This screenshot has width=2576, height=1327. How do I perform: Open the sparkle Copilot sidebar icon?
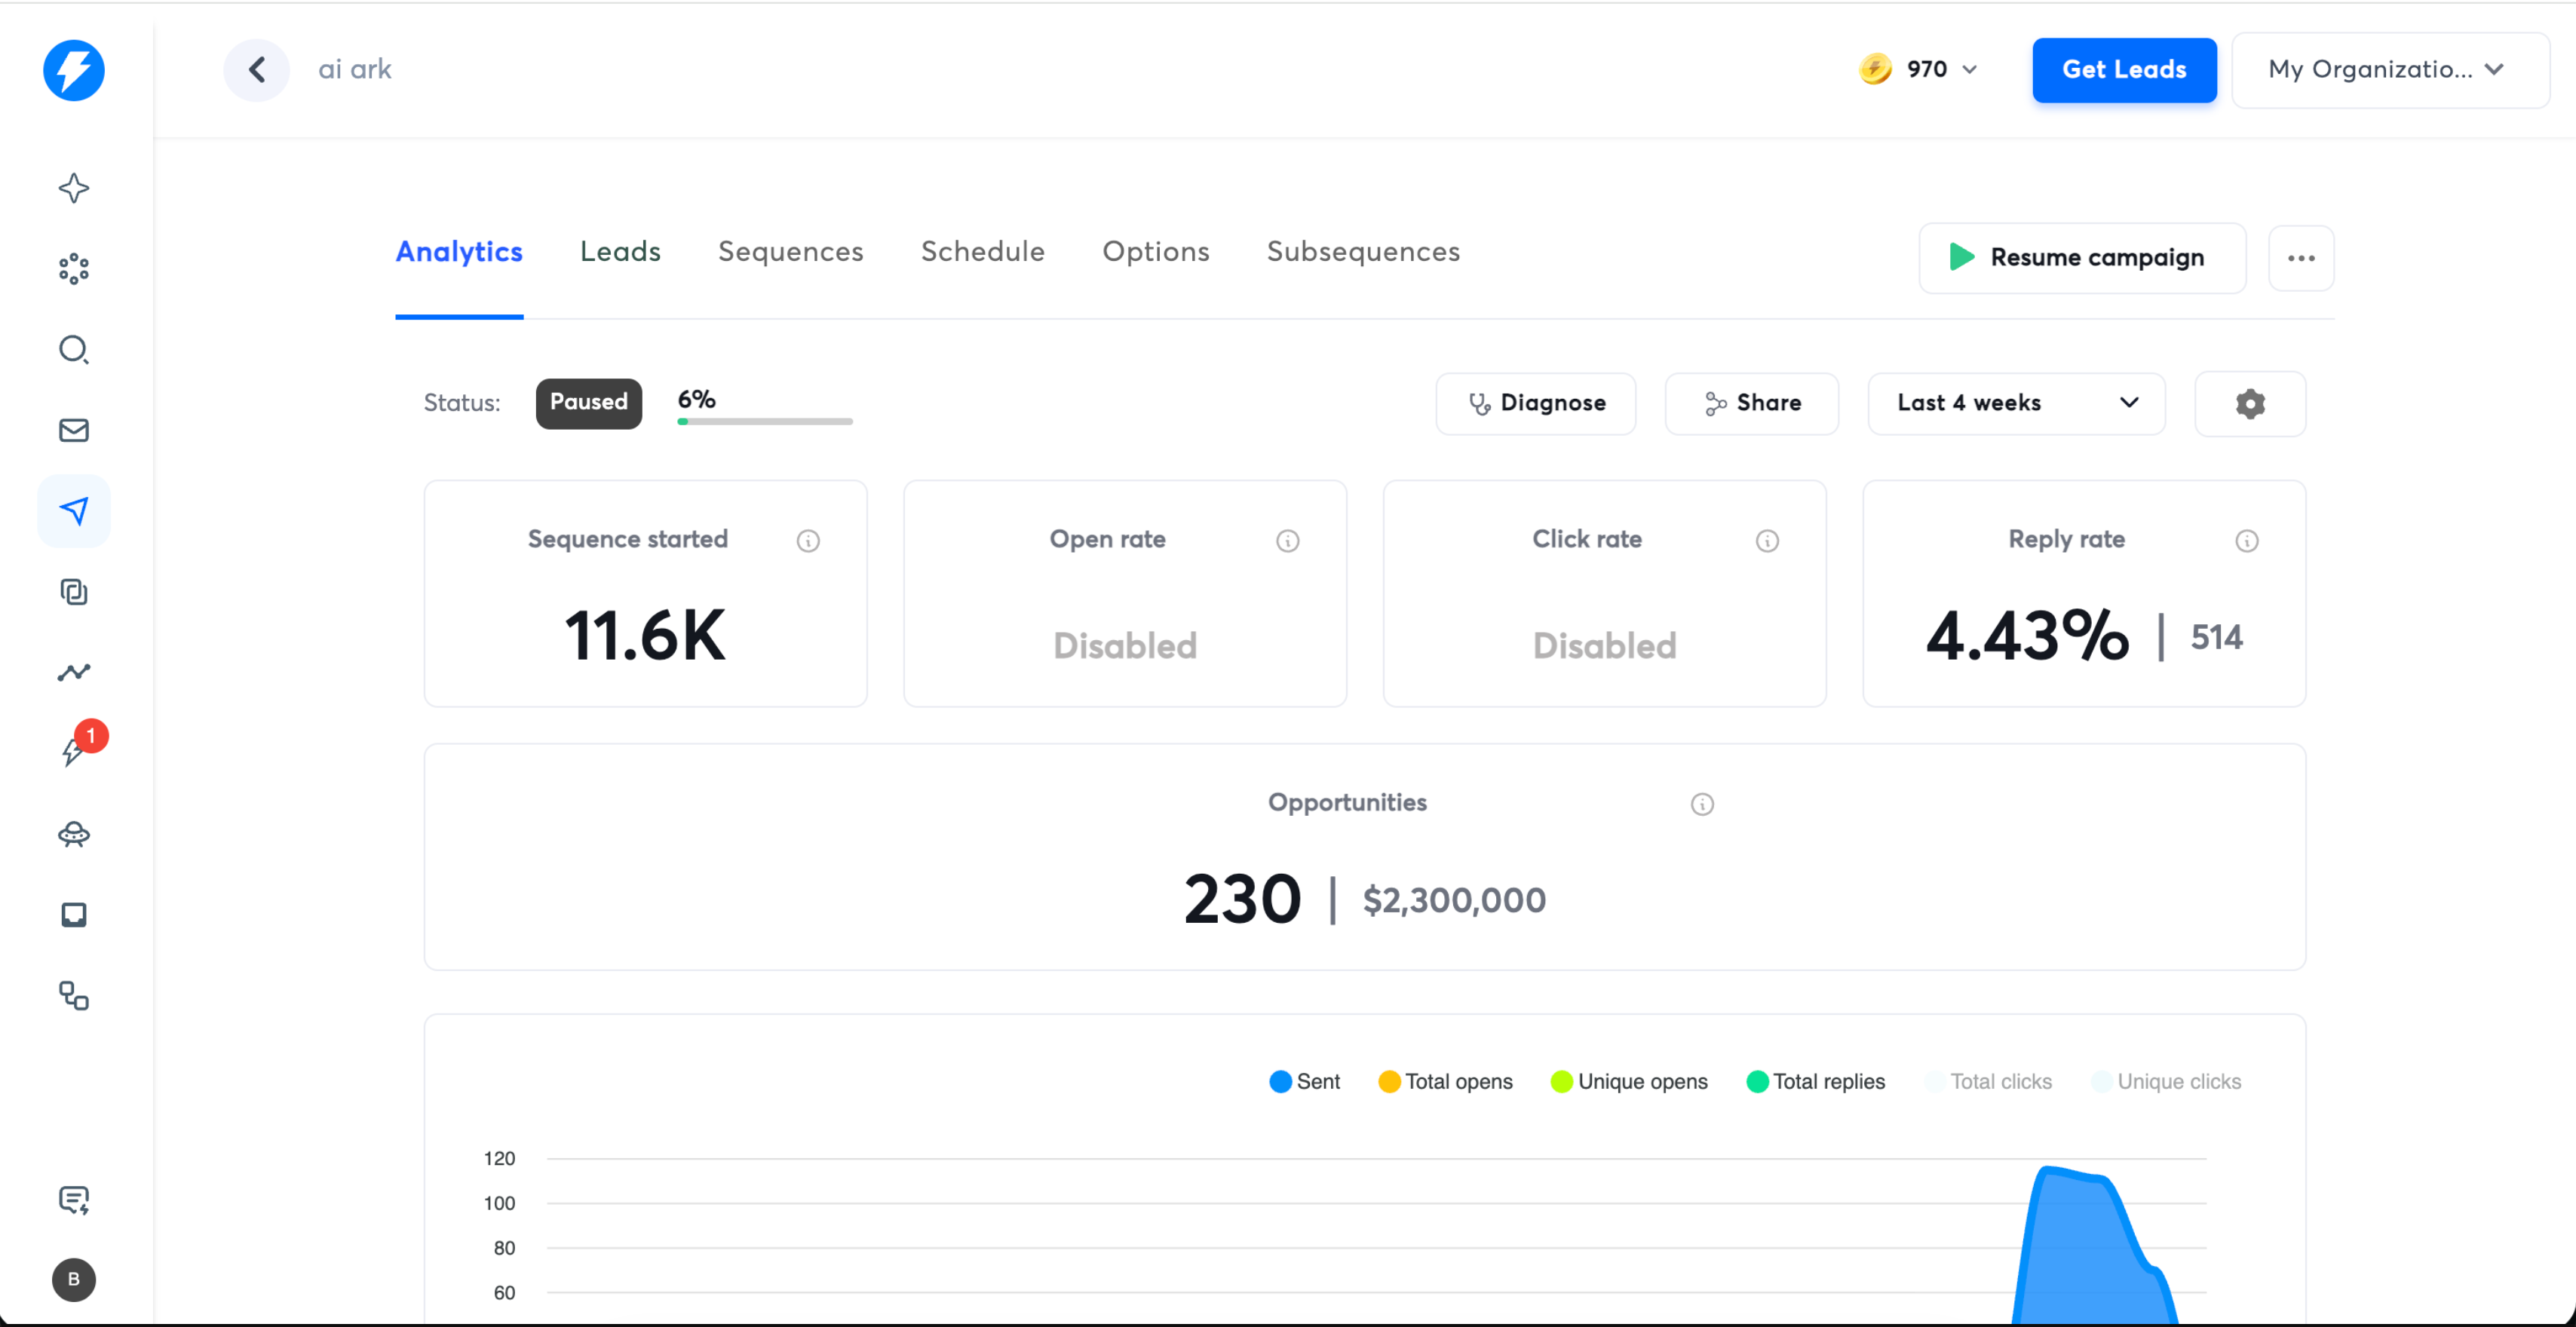[74, 188]
